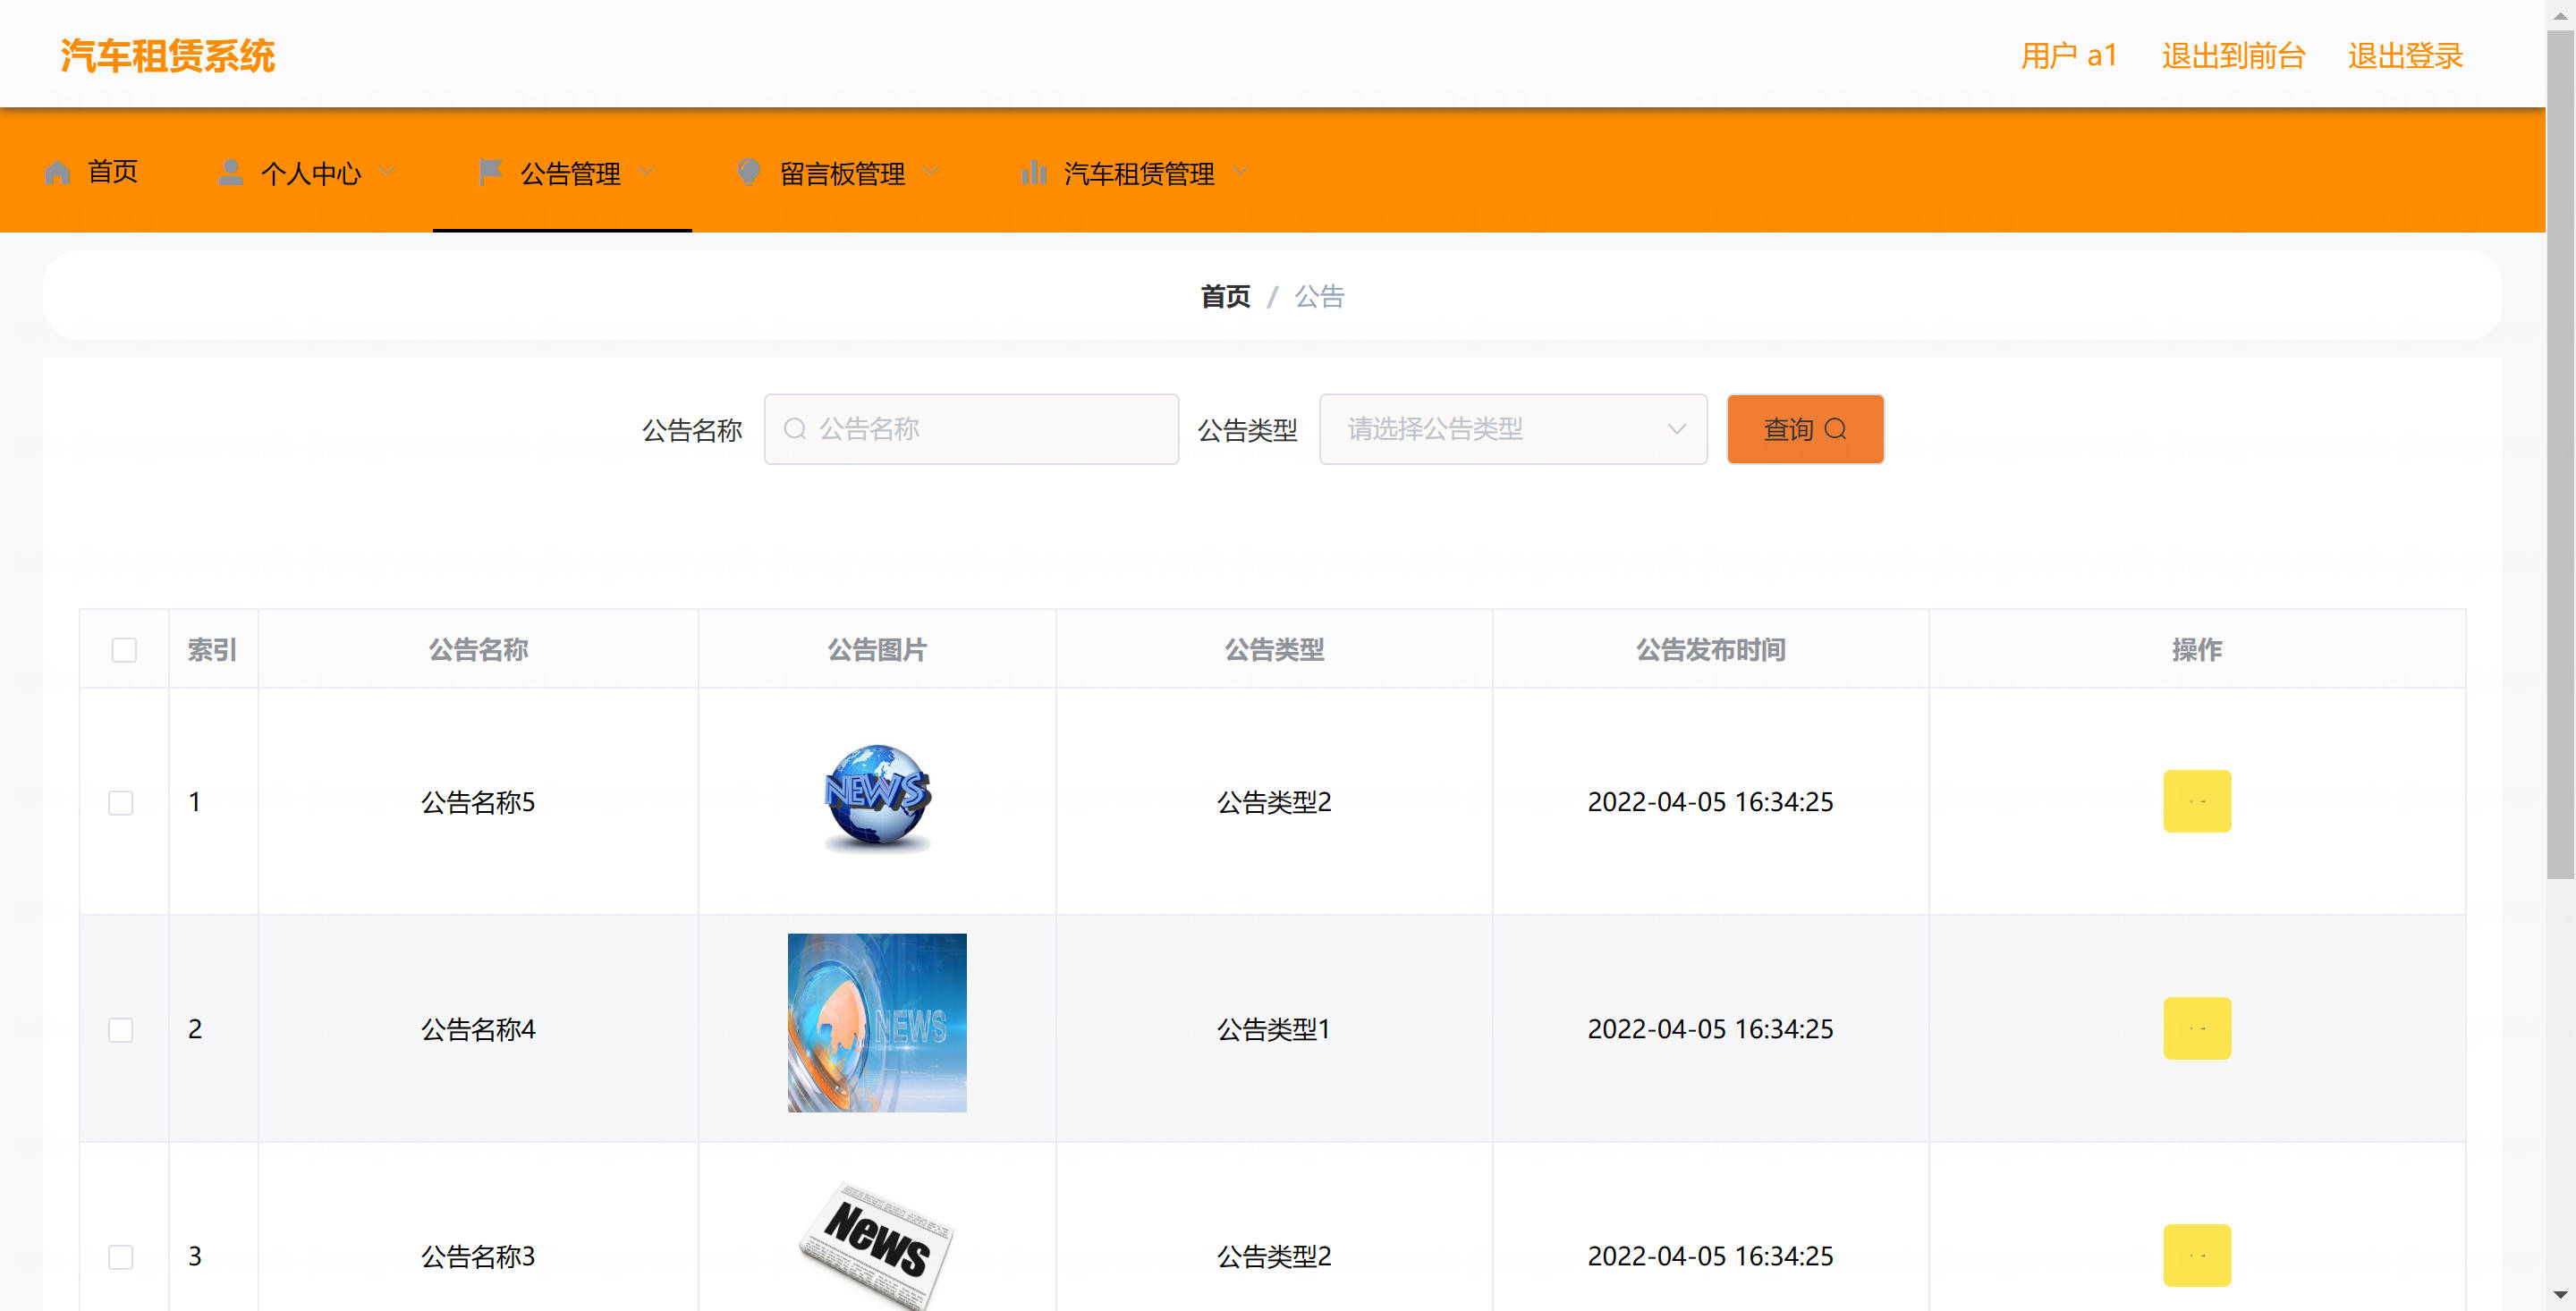Click the 退出到前台 link
This screenshot has width=2576, height=1311.
(2233, 56)
